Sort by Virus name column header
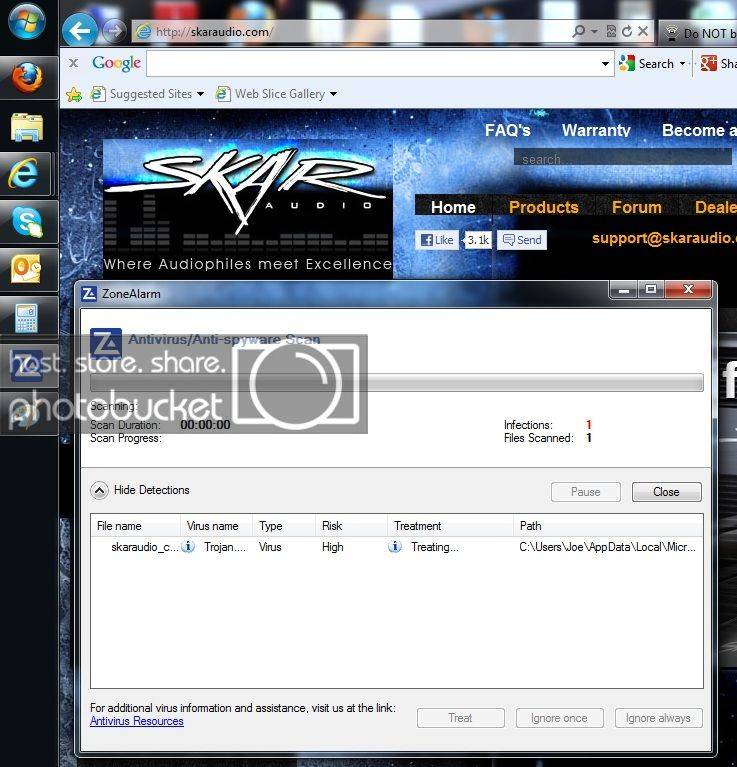This screenshot has height=767, width=737. 217,526
